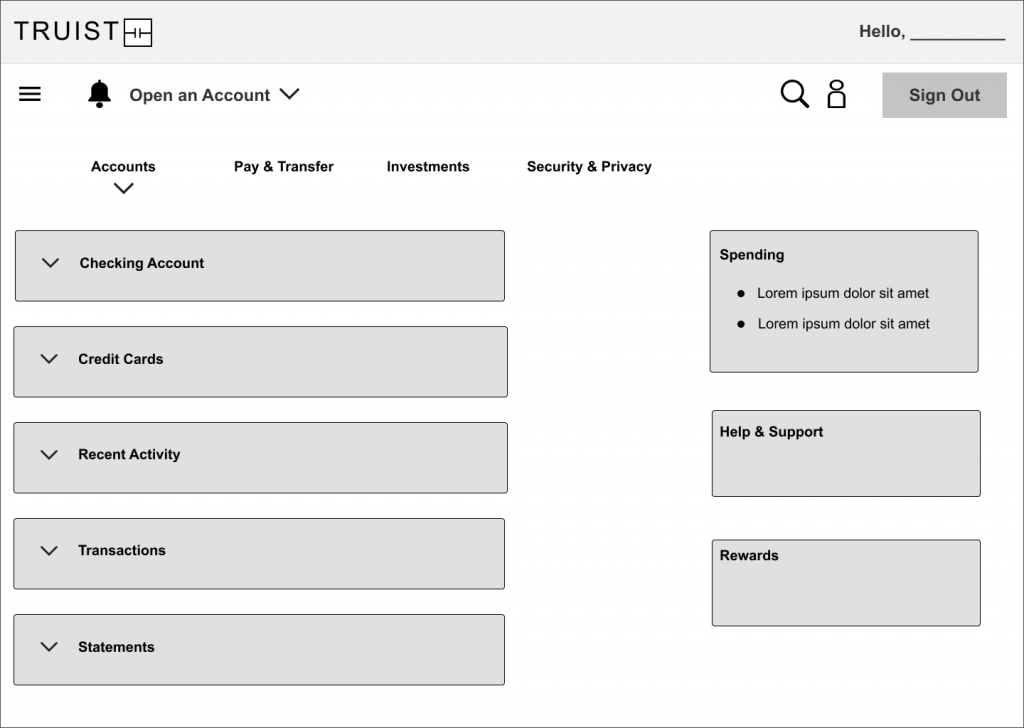The width and height of the screenshot is (1024, 728).
Task: Click the Truist logo
Action: [x=83, y=32]
